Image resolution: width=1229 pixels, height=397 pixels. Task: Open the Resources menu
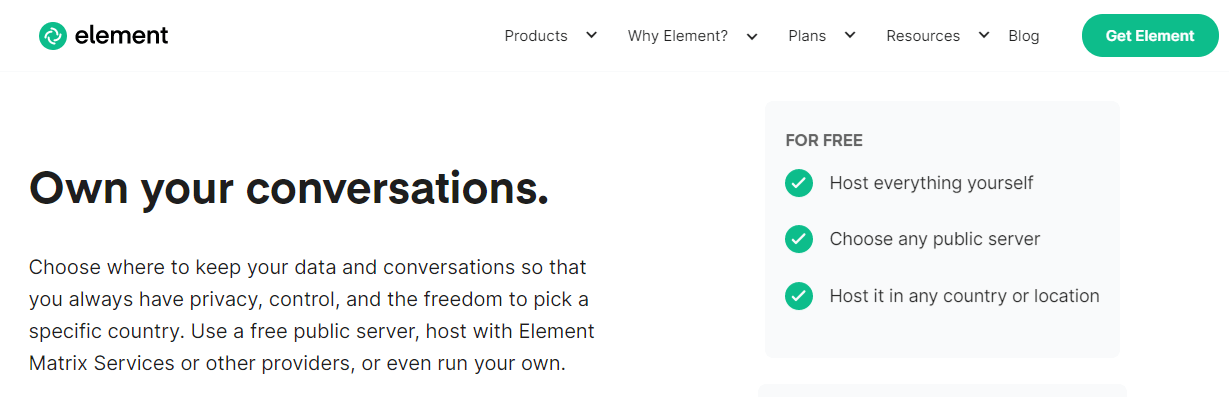click(923, 36)
